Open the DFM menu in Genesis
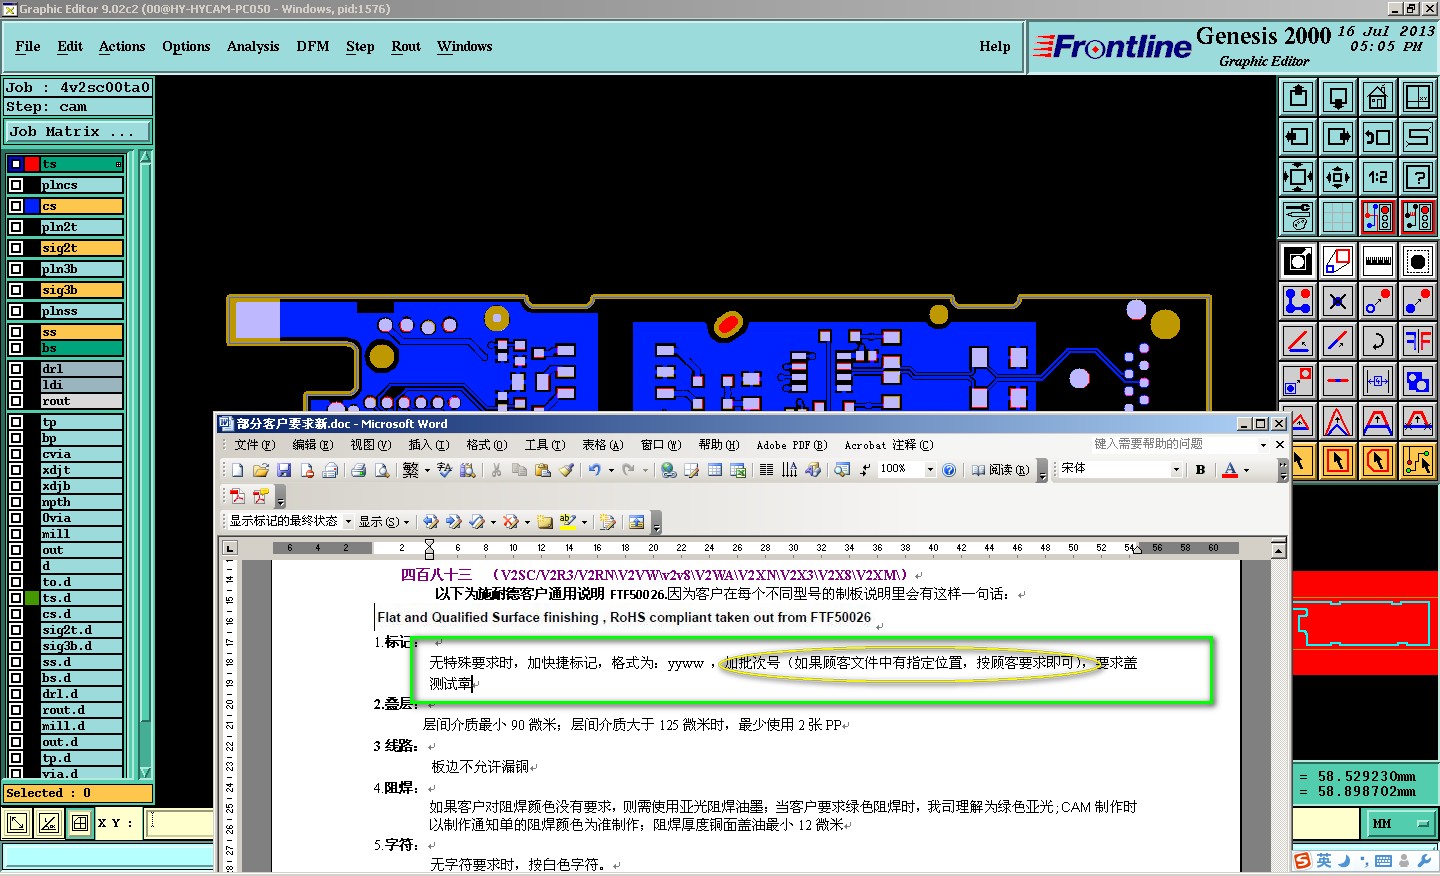This screenshot has height=876, width=1440. pos(313,46)
